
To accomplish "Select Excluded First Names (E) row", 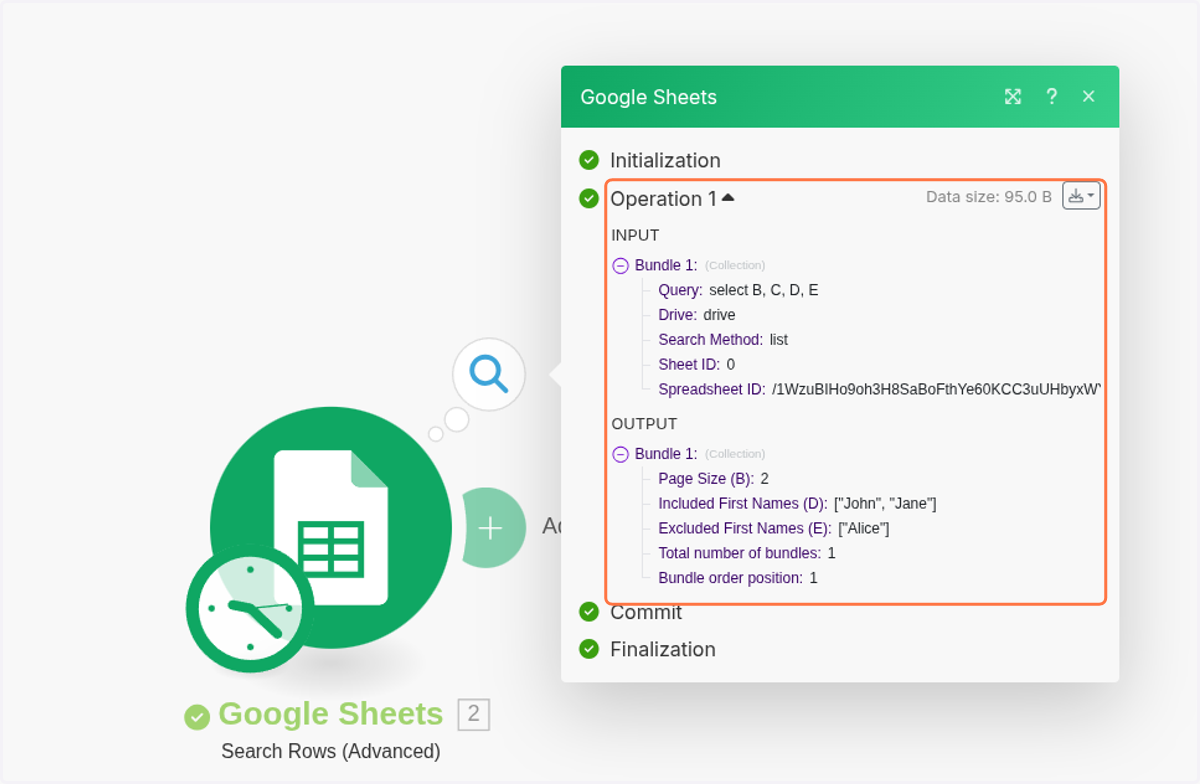I will 774,528.
